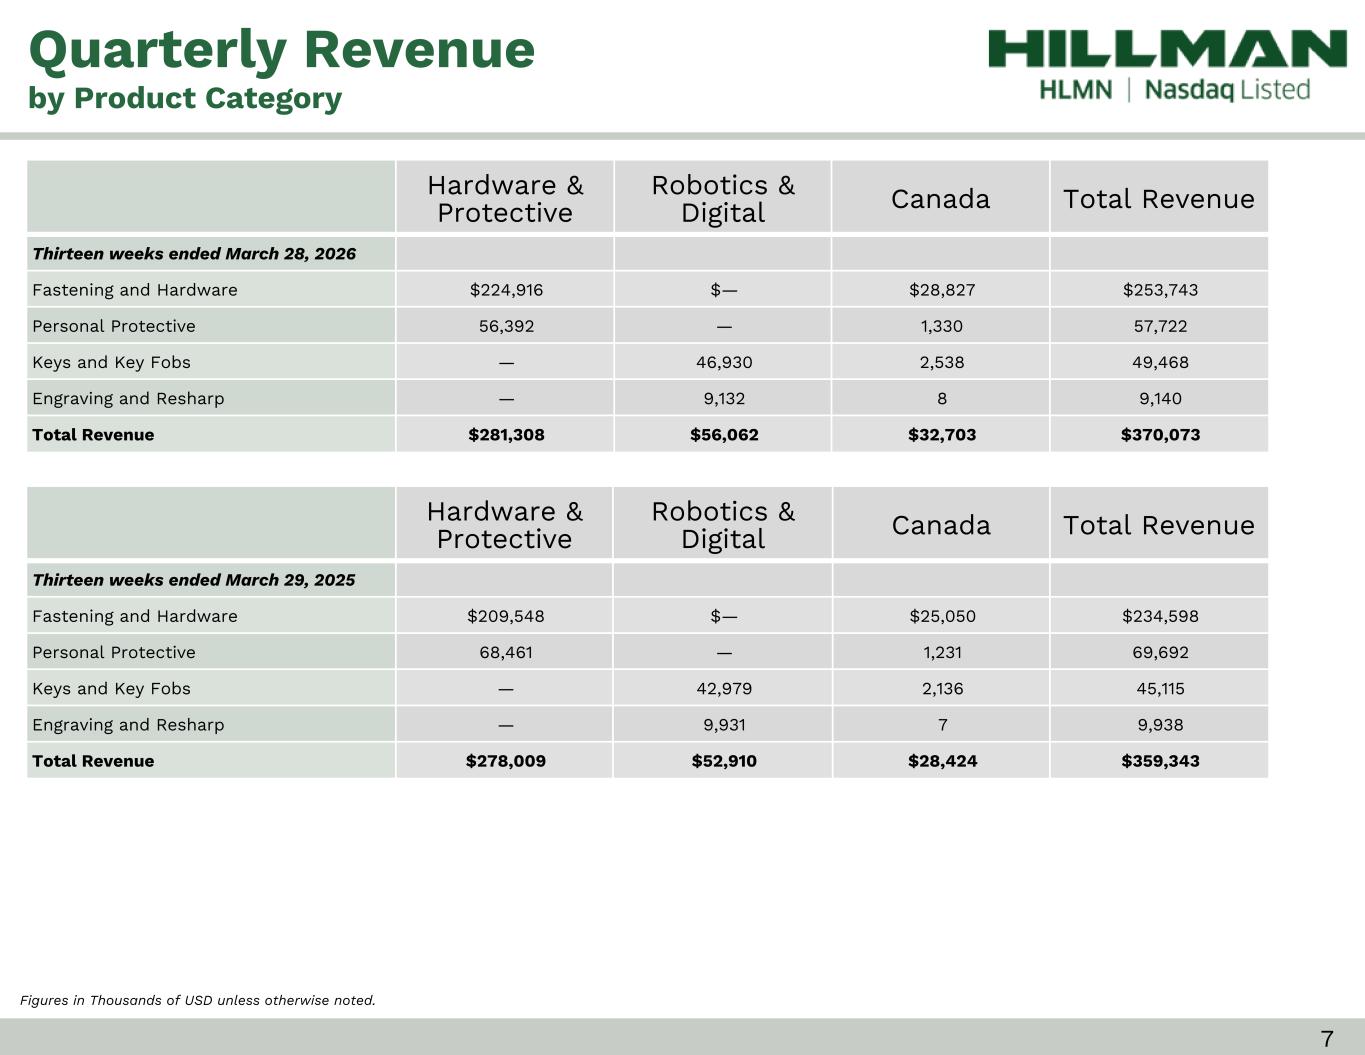Viewport: 1365px width, 1055px height.
Task: Select the Thirteen weeks ended March 28, 2026 row
Action: pos(194,254)
